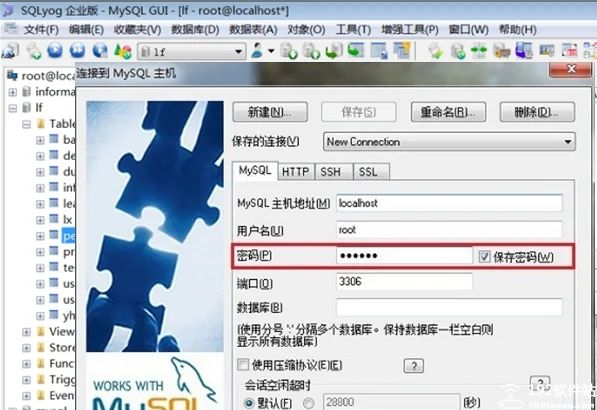Switch to the SSH tab
Screen dimensions: 597x410
pos(330,172)
